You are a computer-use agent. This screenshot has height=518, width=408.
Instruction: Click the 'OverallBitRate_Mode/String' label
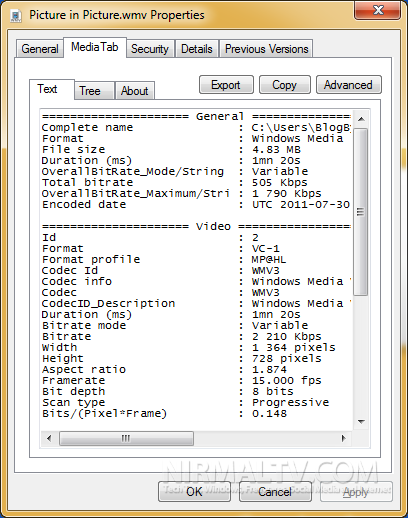(133, 172)
